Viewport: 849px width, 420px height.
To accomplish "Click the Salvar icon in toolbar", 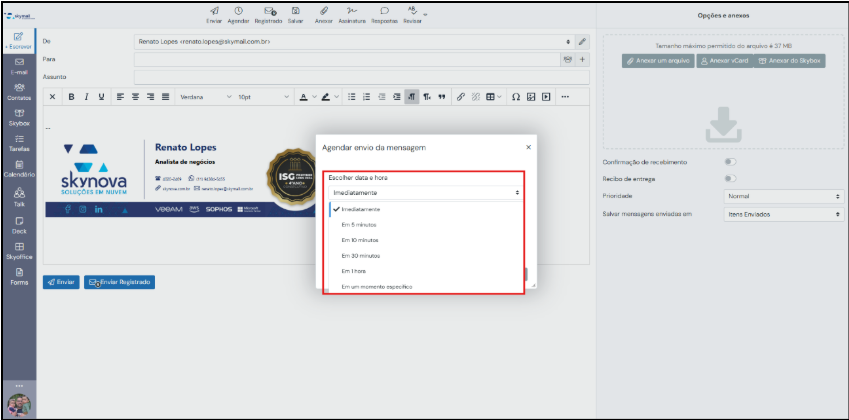I will (295, 11).
